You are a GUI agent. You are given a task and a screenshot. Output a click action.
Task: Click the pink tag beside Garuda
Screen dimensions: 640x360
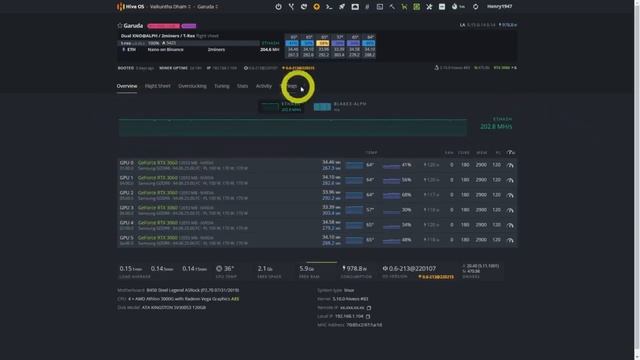coord(163,26)
